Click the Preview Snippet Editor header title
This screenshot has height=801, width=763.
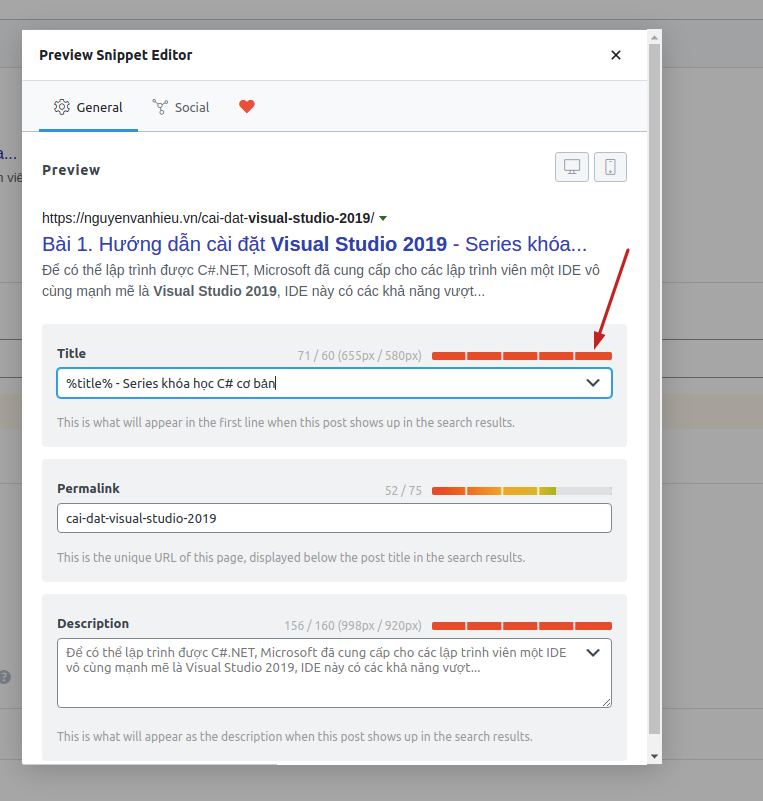point(116,55)
